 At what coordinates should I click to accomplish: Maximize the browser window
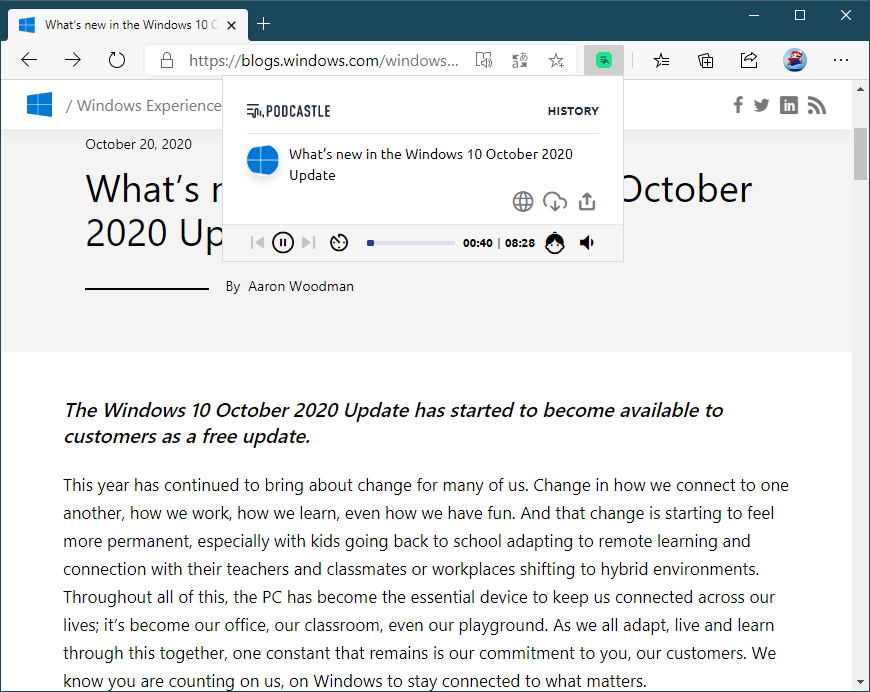(800, 16)
